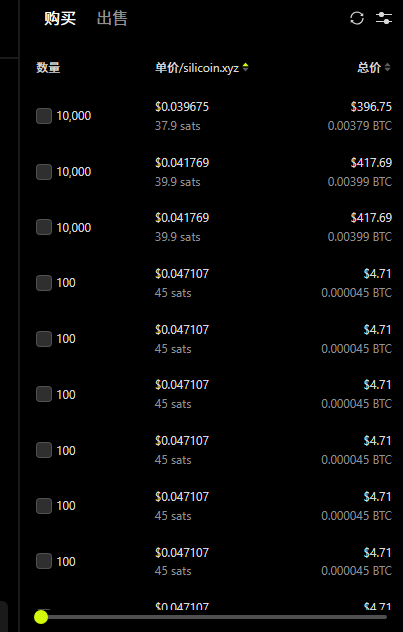Click the $396.75 total price entry

[x=371, y=107]
